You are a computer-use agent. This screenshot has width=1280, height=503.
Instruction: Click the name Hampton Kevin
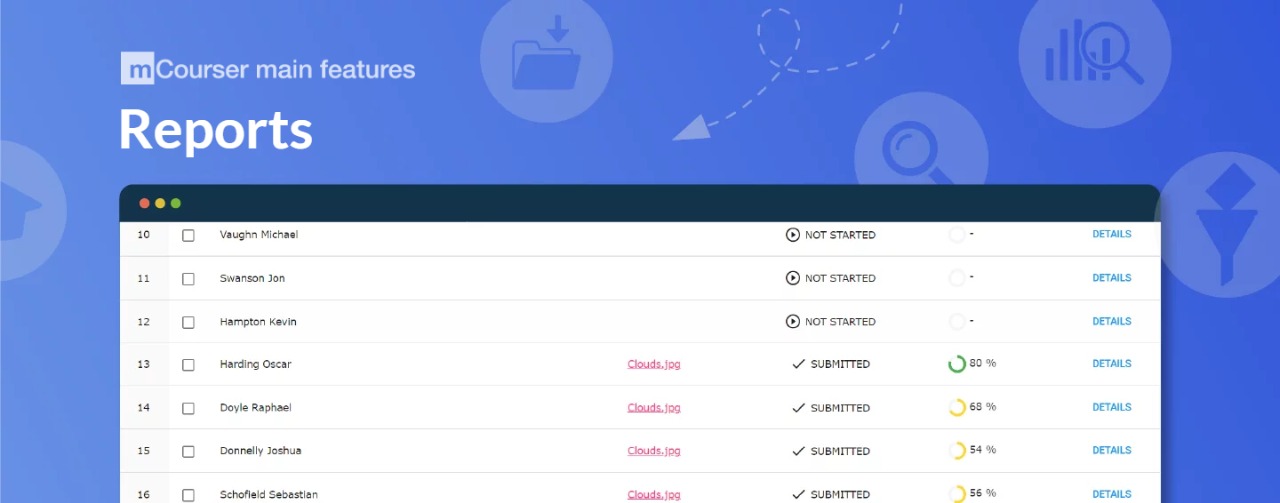tap(258, 322)
